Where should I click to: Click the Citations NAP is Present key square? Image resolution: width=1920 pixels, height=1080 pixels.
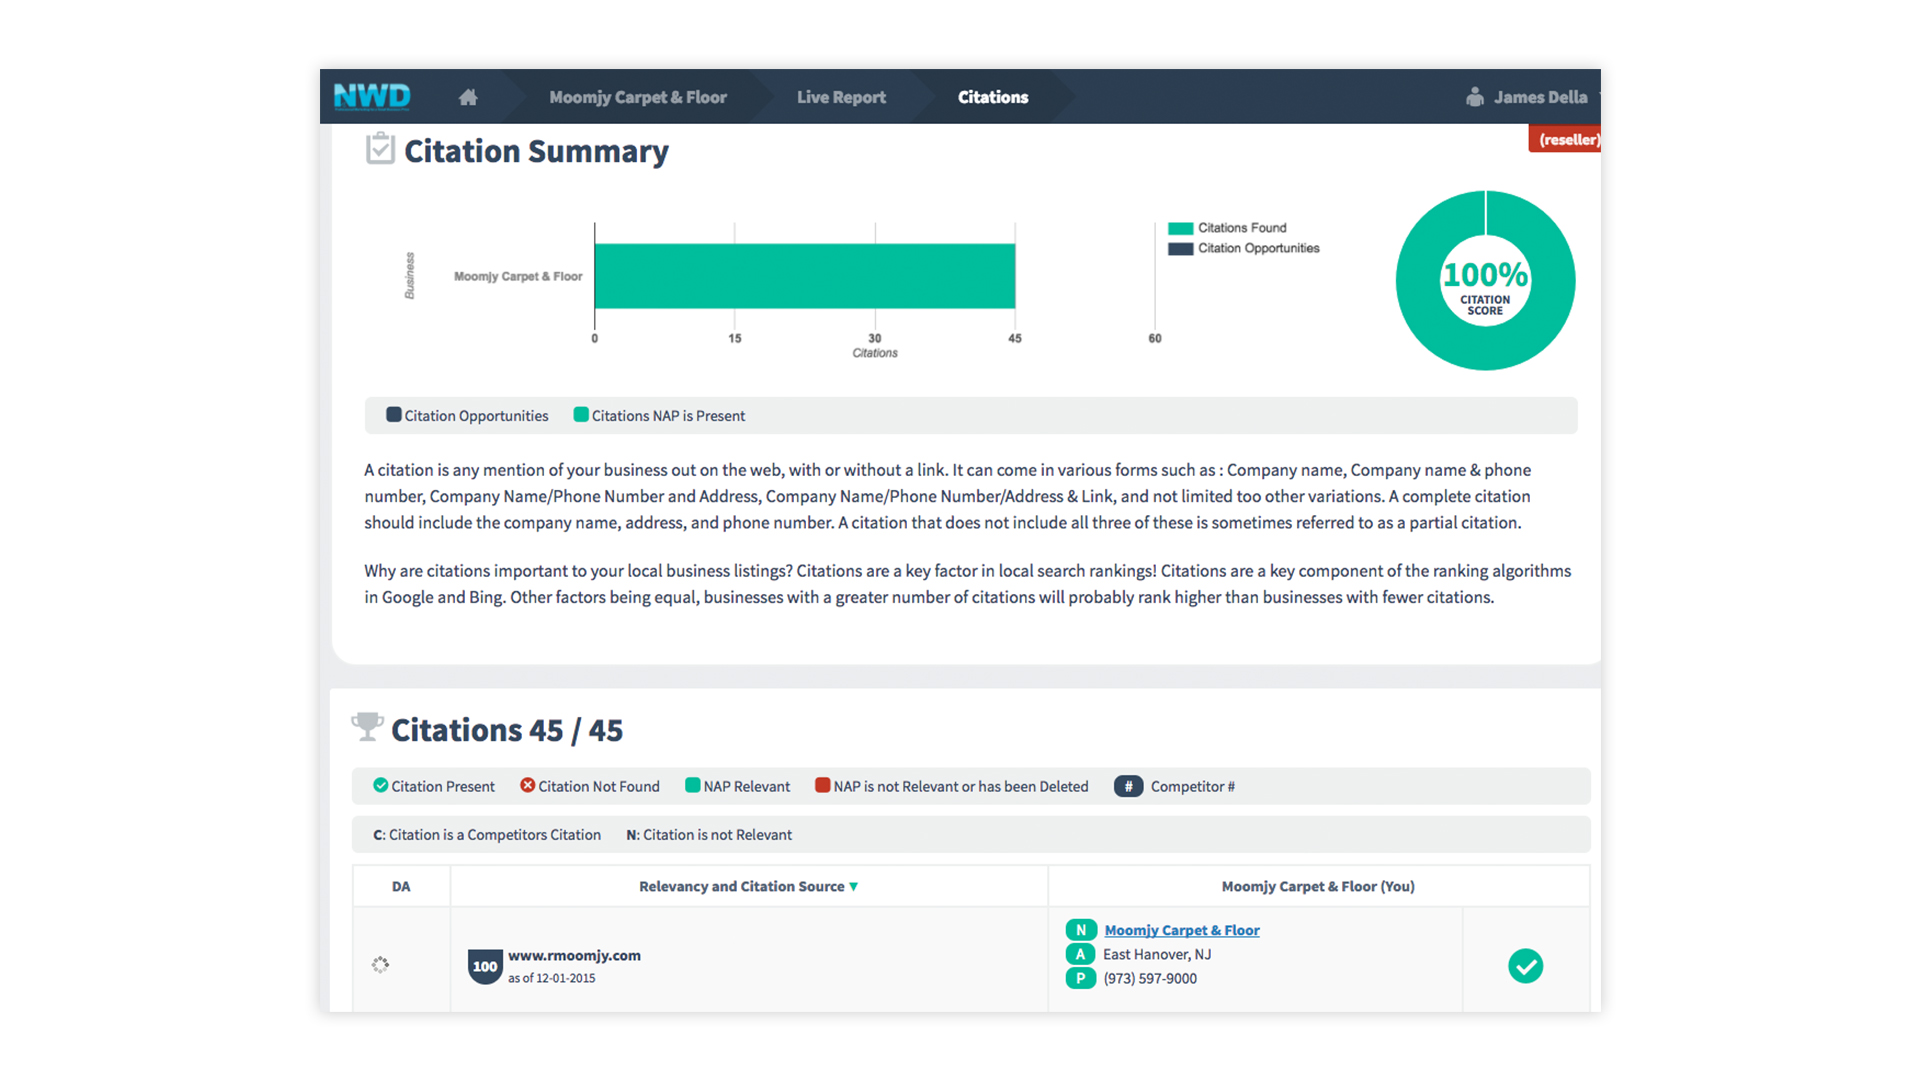(581, 415)
